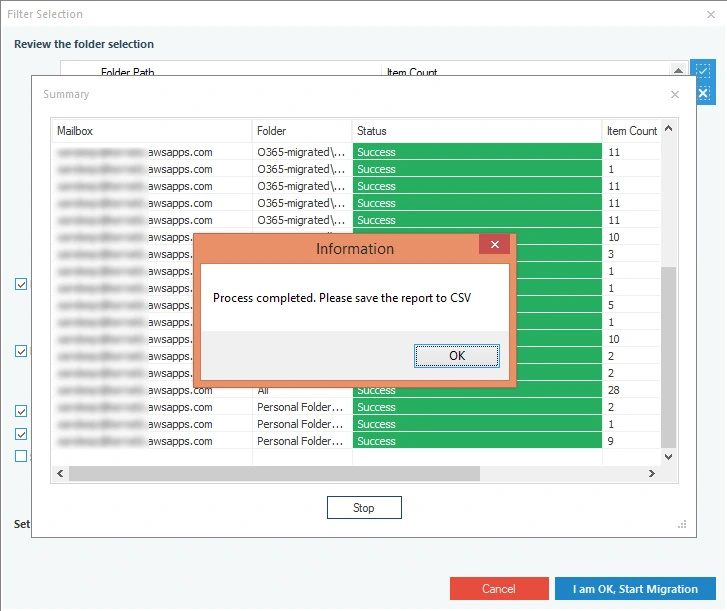The image size is (727, 611).
Task: Sort by the Mailbox column header
Action: 152,131
